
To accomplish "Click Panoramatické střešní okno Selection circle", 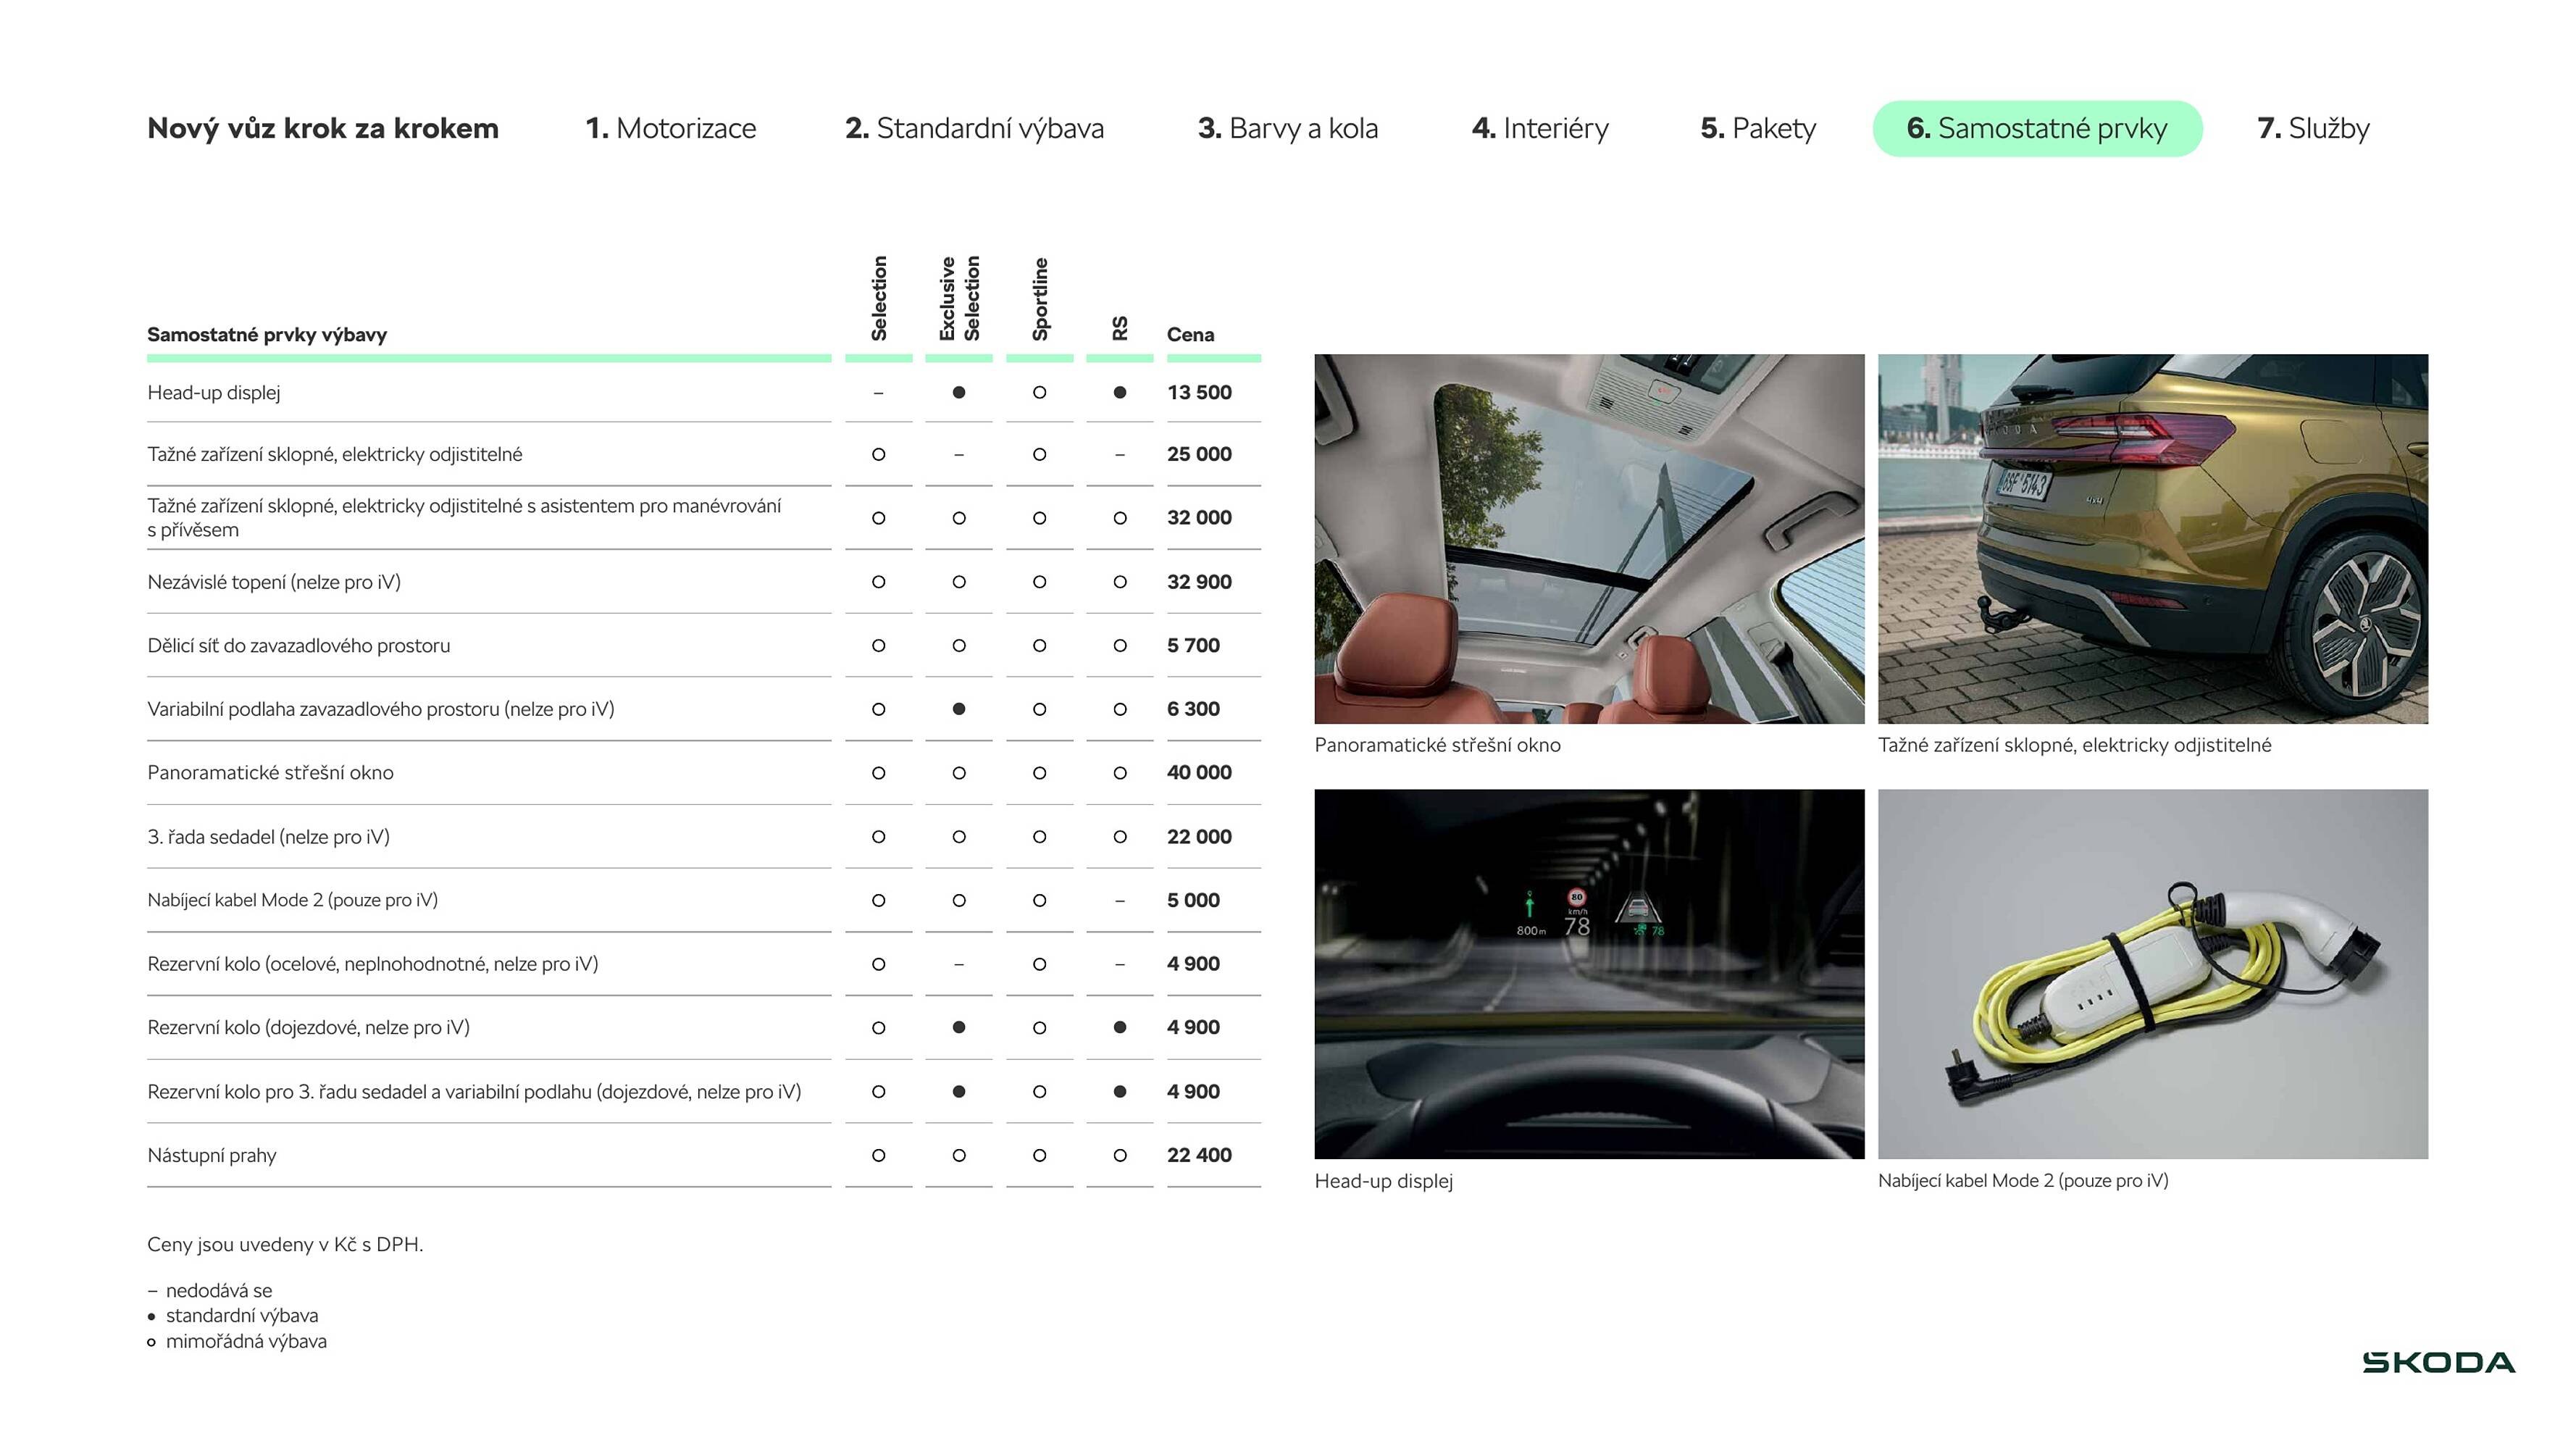I will pos(878,772).
